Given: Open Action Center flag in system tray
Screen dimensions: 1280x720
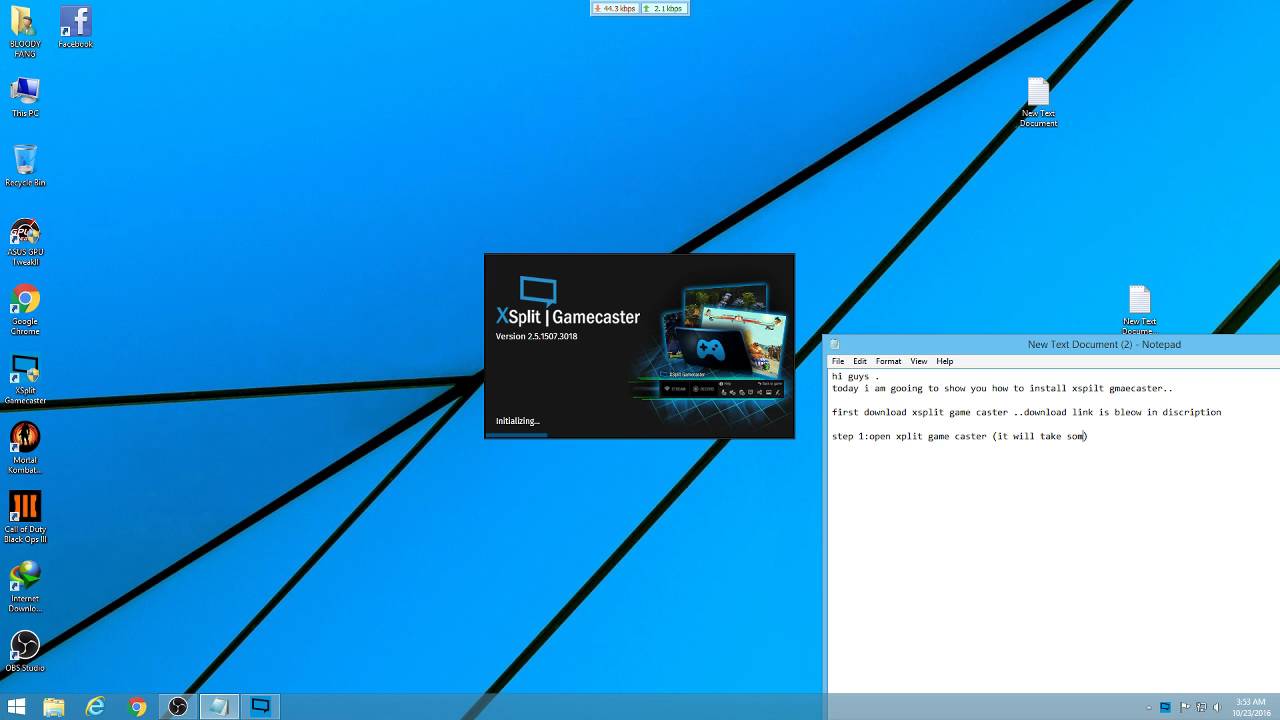Looking at the screenshot, I should pyautogui.click(x=1184, y=707).
